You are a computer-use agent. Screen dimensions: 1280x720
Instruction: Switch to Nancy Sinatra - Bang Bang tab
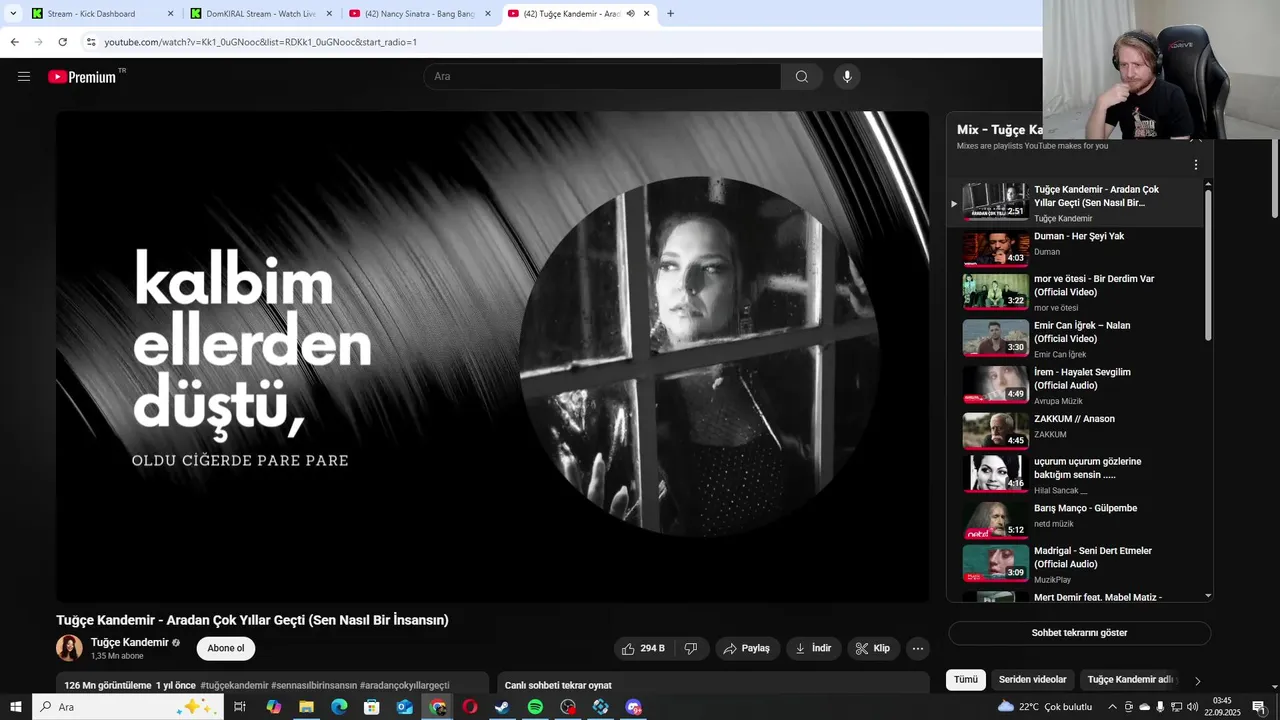pos(420,14)
